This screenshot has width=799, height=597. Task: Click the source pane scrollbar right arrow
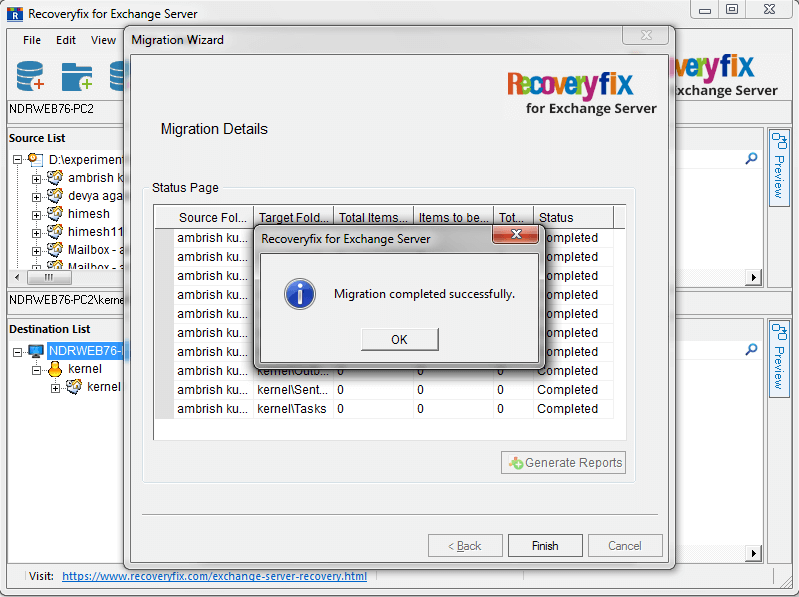[x=753, y=278]
